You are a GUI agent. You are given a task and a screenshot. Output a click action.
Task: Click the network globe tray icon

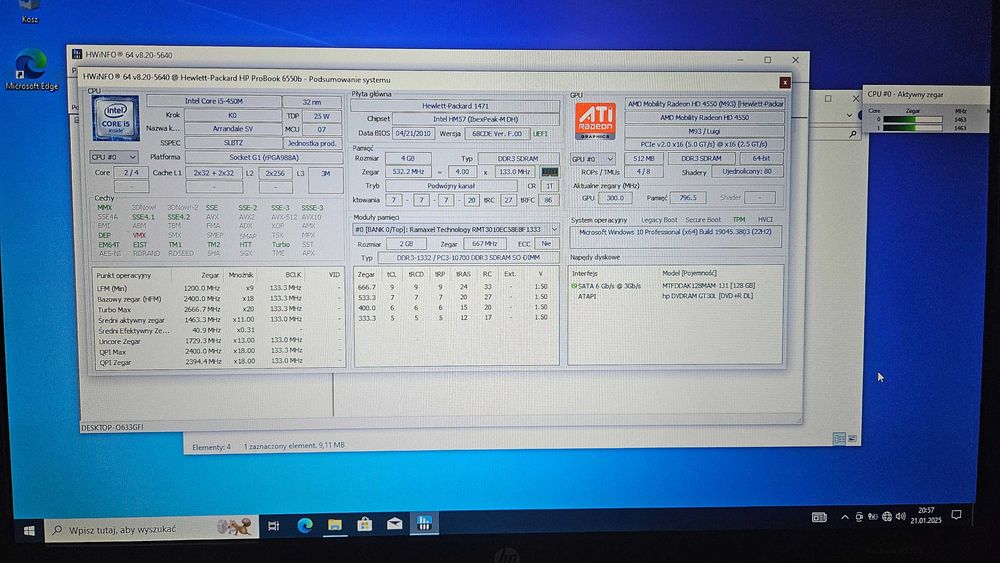pos(886,516)
